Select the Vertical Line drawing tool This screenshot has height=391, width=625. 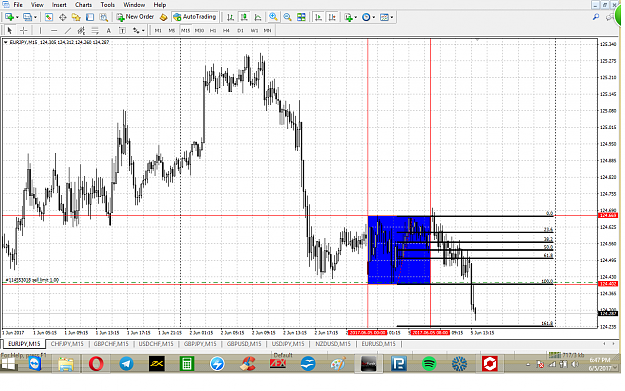40,30
